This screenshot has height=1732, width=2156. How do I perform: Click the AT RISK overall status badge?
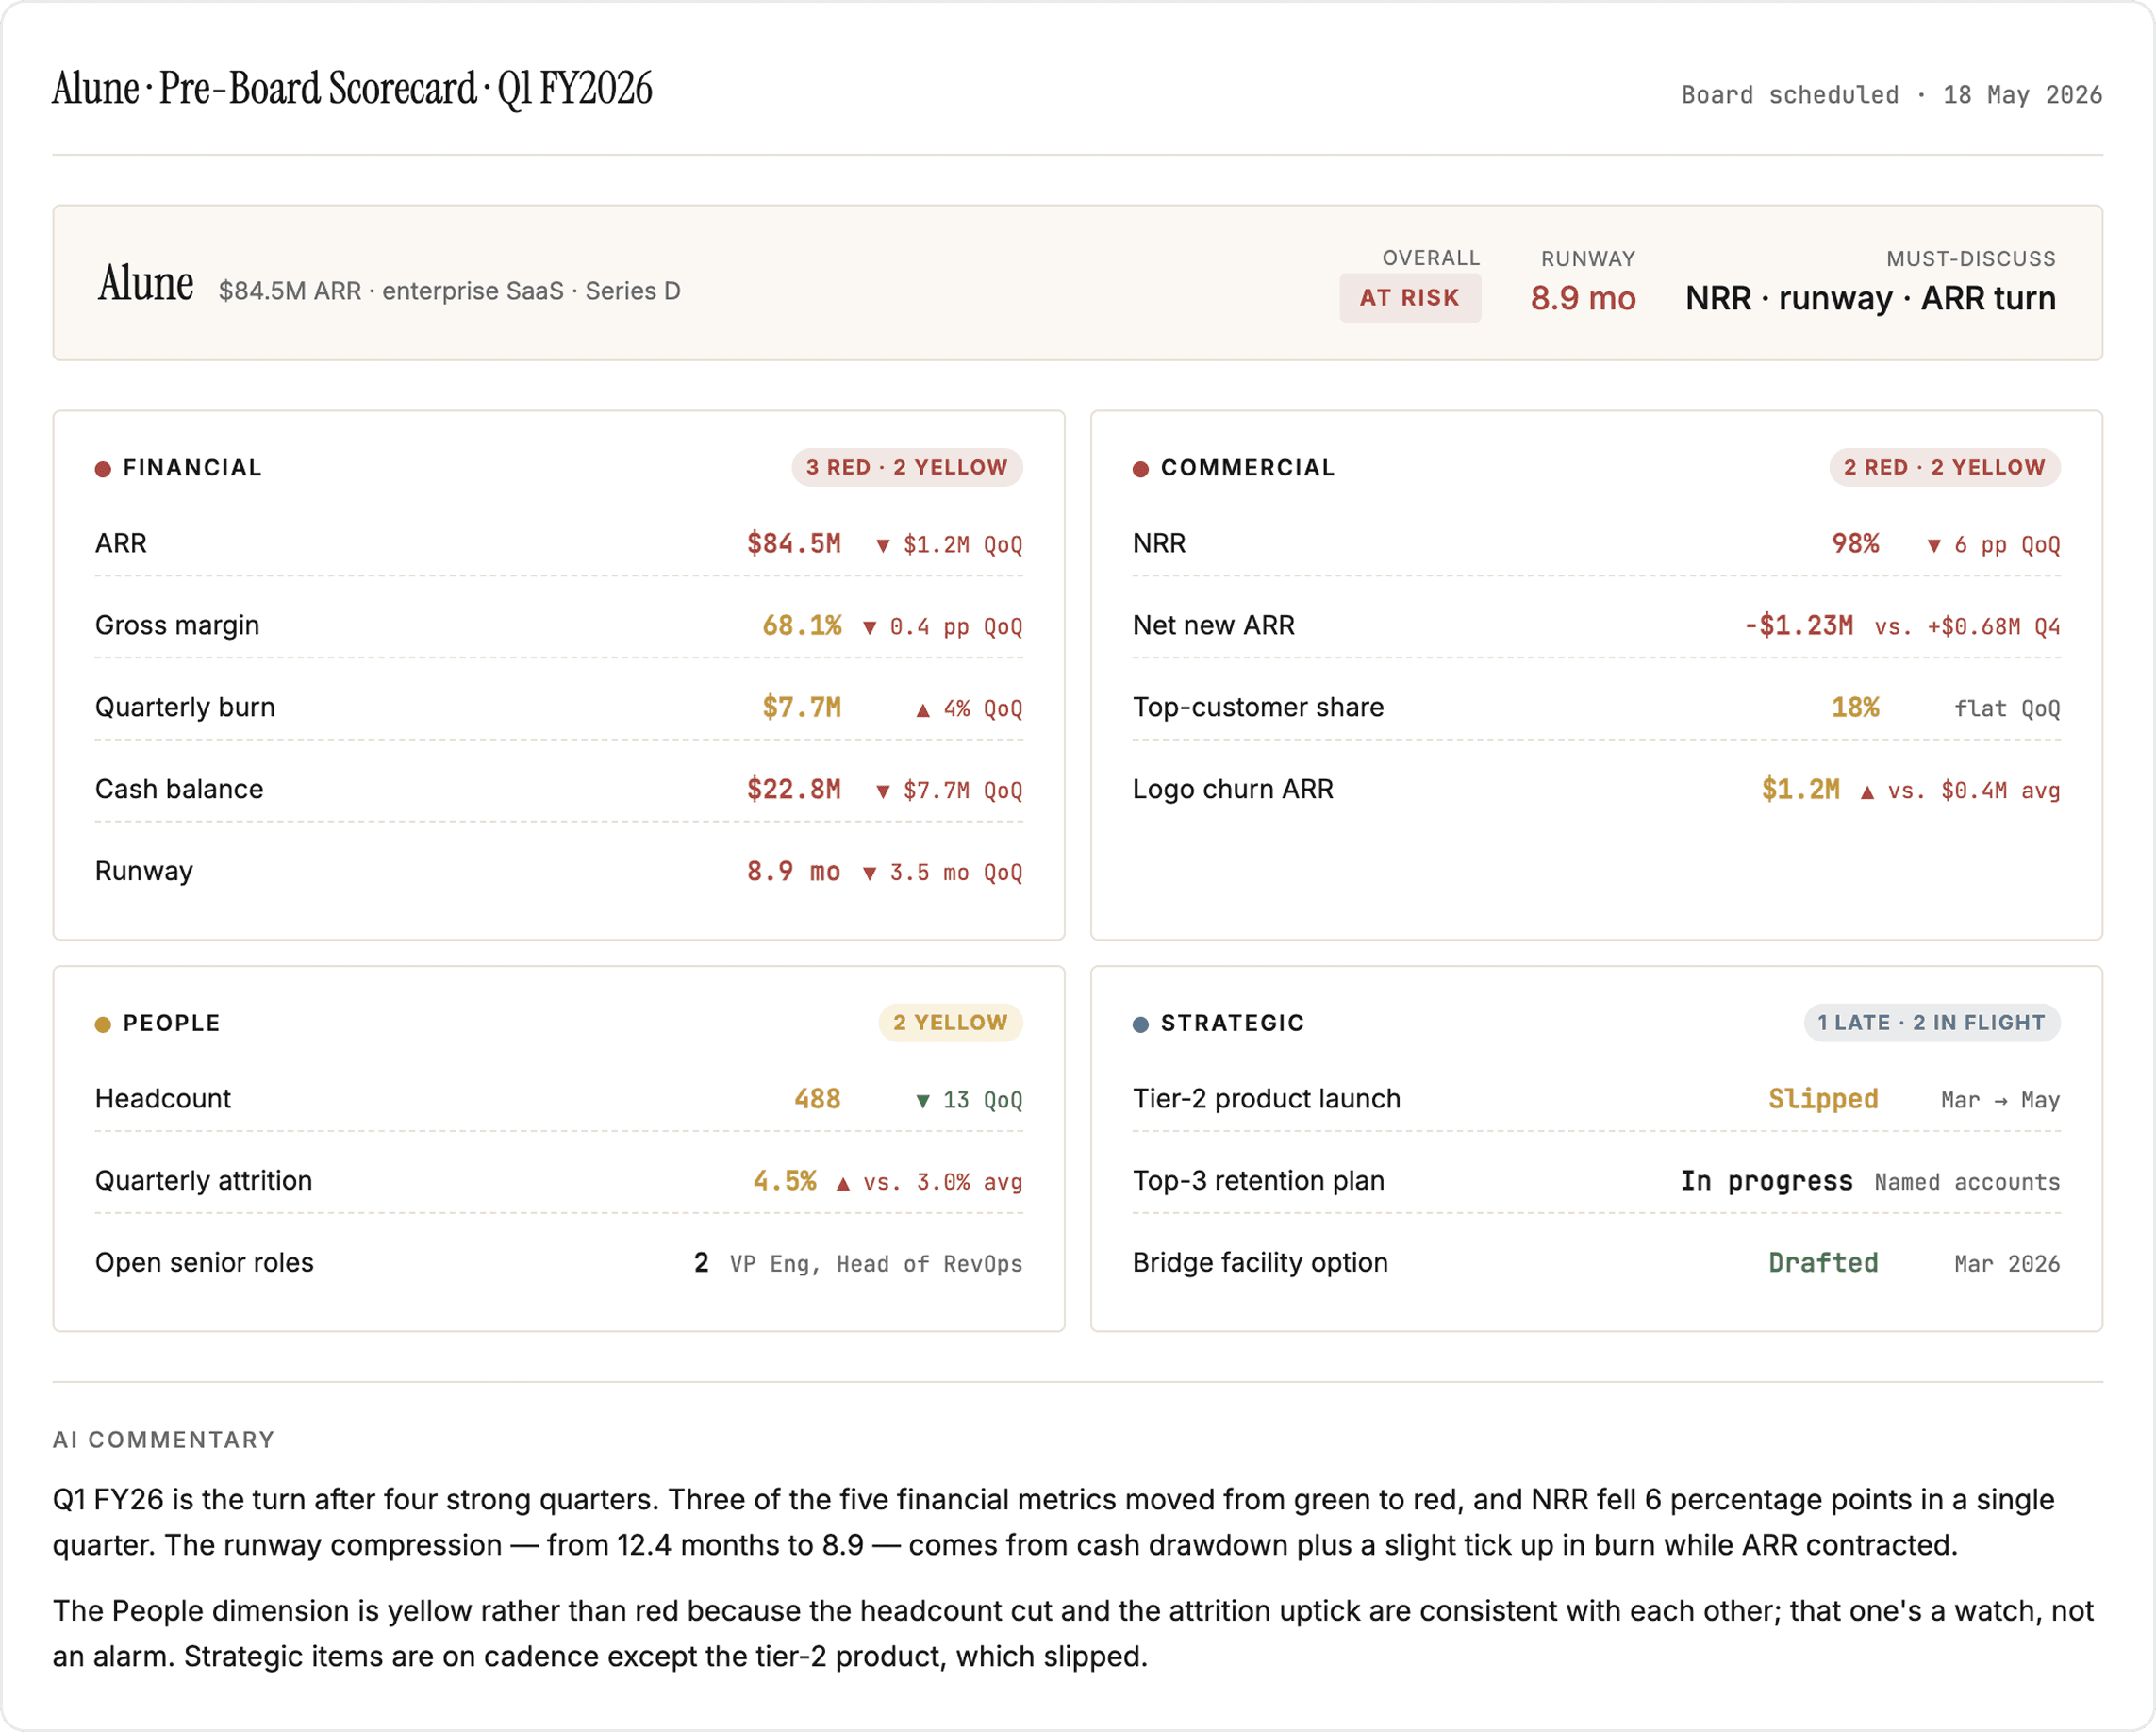(x=1410, y=298)
